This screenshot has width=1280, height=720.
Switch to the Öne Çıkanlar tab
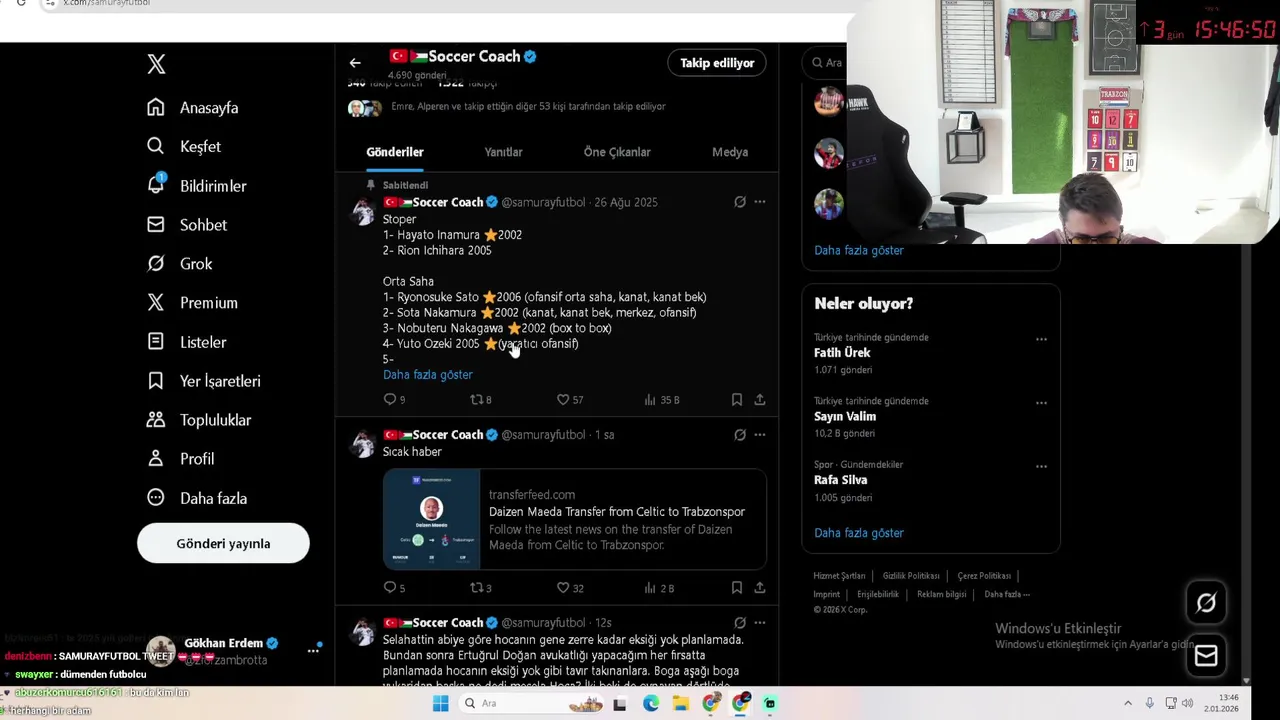(x=617, y=152)
